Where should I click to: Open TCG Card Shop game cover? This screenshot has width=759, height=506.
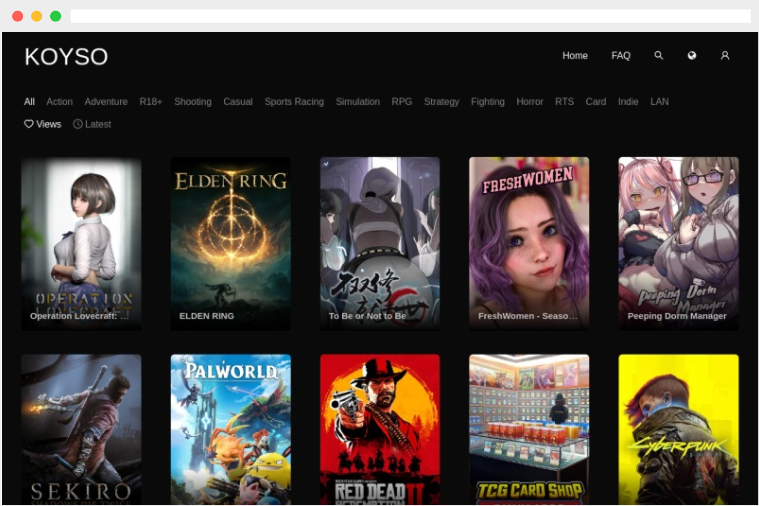point(529,429)
